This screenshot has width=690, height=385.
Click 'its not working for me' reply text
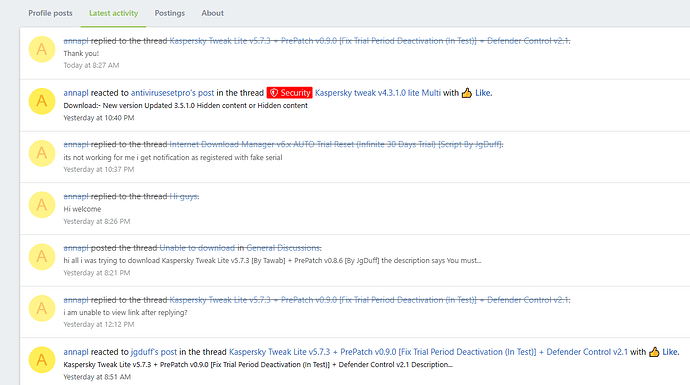tap(172, 158)
